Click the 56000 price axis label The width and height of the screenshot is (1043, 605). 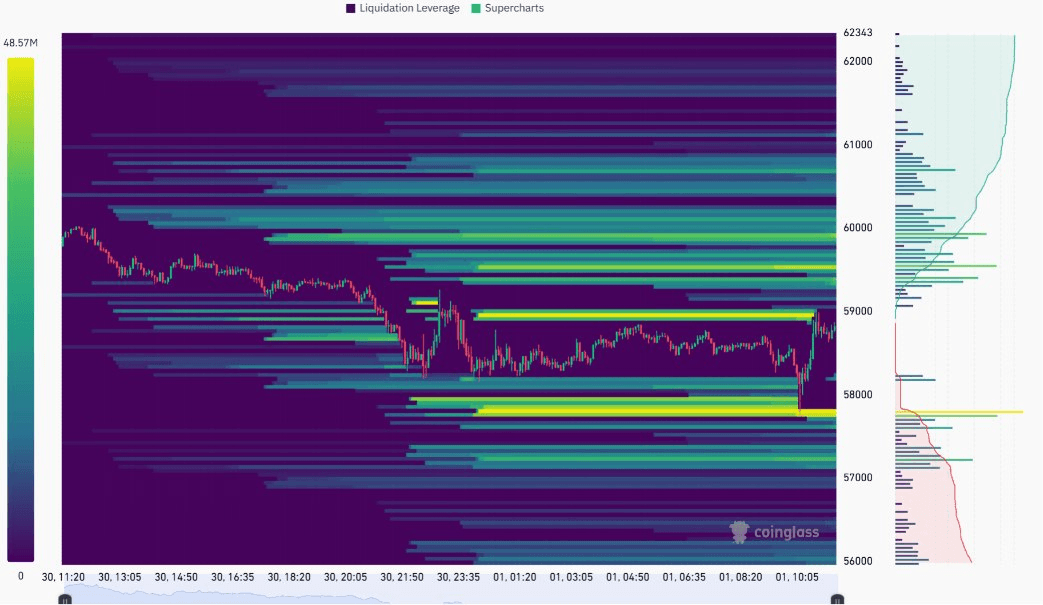[x=857, y=561]
